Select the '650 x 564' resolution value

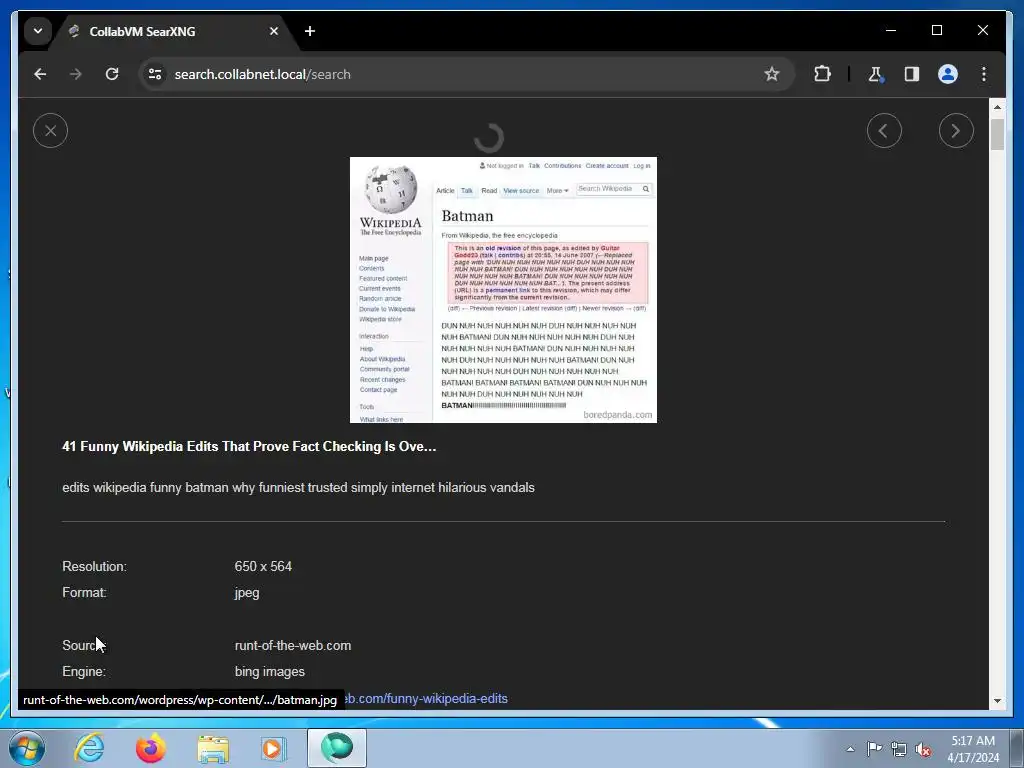pyautogui.click(x=263, y=566)
